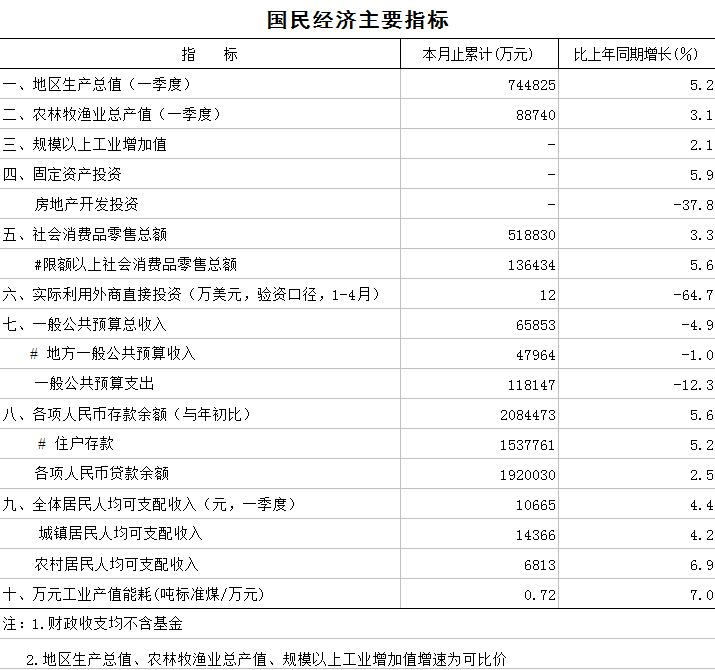Screen dimensions: 715x670
Task: Select the 指标 column header
Action: coord(209,54)
